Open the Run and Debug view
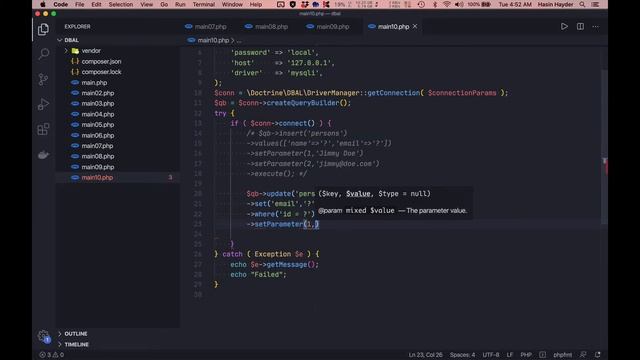Screen dimensions: 640x360 coord(43,104)
